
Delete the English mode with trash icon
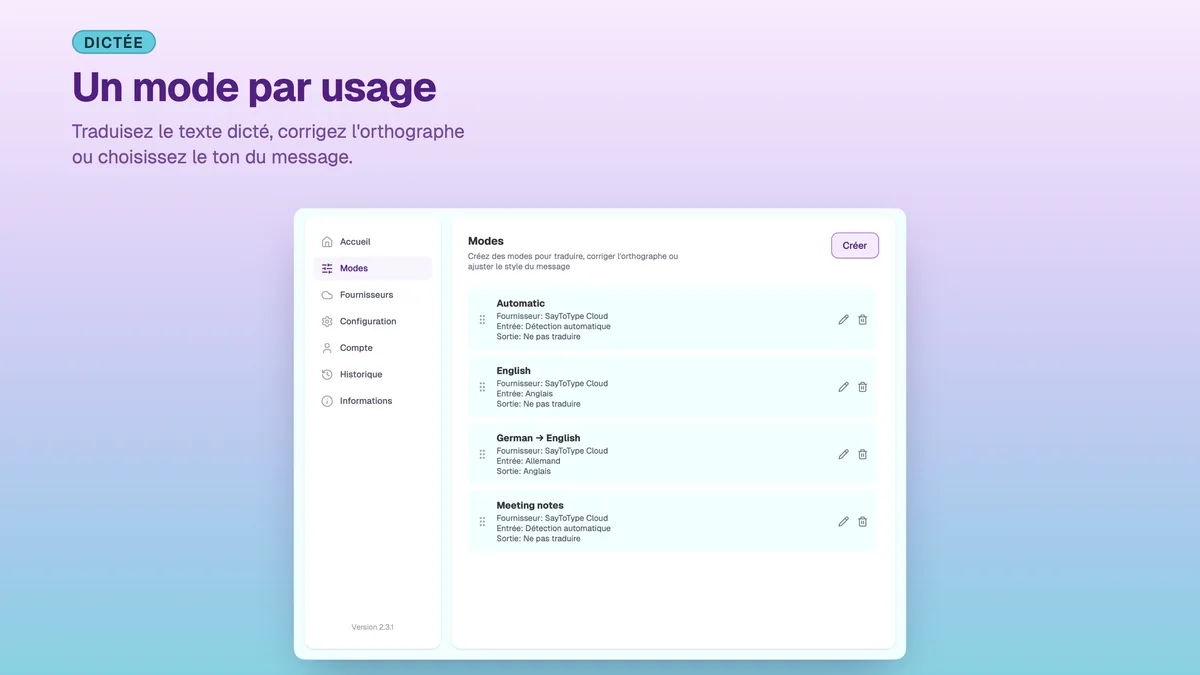pos(863,387)
